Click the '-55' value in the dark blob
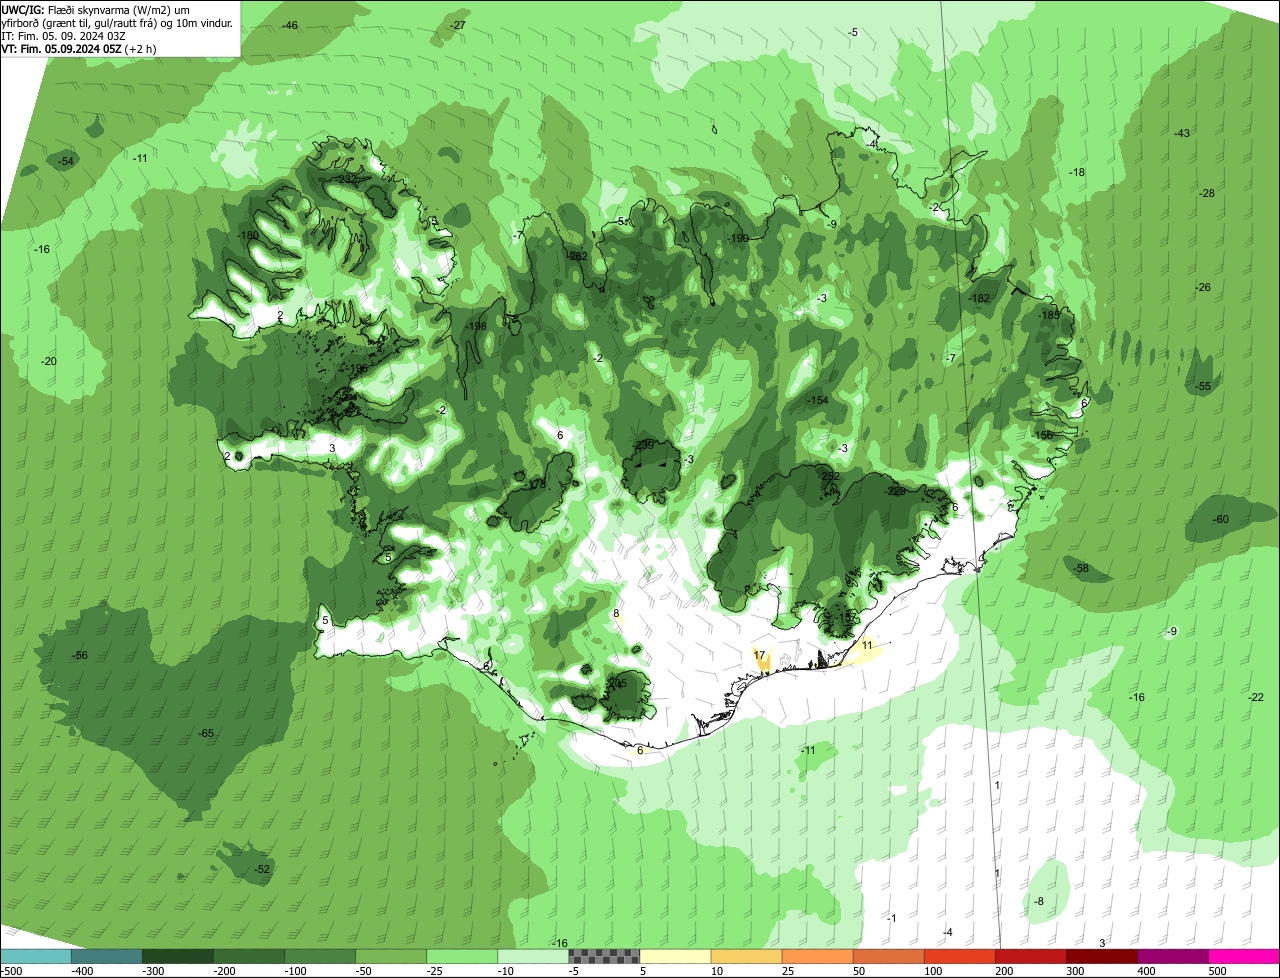1280x978 pixels. pyautogui.click(x=1204, y=386)
